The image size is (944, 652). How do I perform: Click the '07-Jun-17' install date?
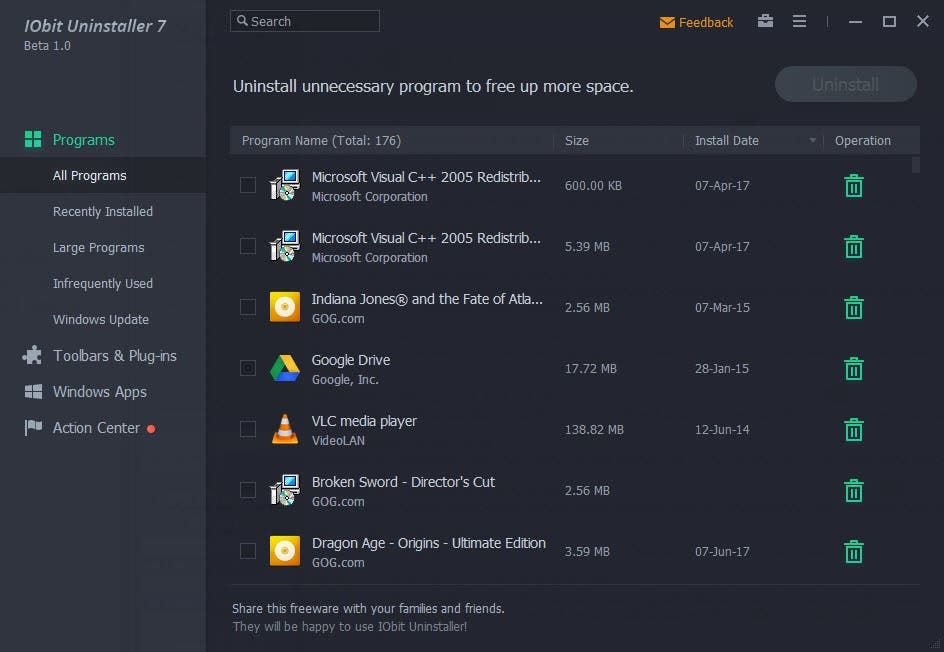click(722, 551)
